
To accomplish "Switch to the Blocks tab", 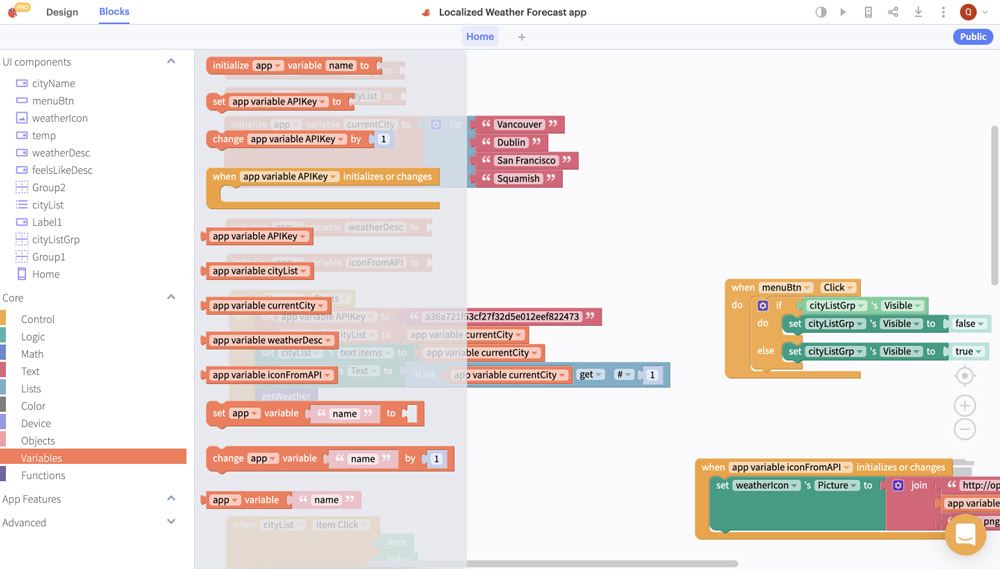I will (x=114, y=11).
